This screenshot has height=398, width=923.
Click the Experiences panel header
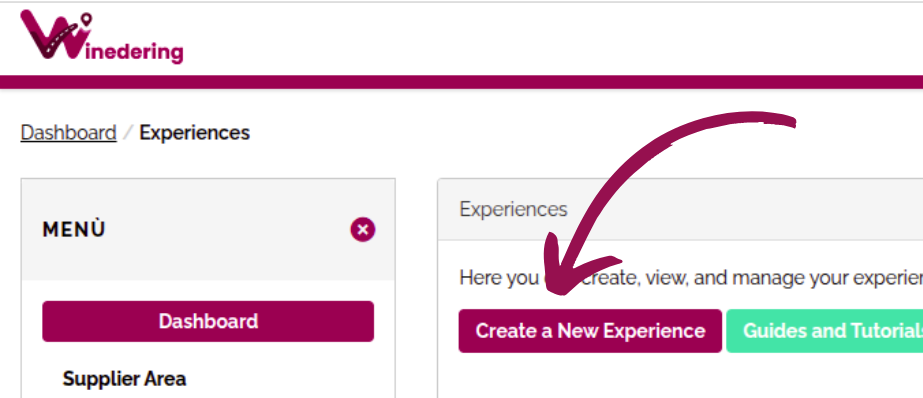pyautogui.click(x=680, y=210)
